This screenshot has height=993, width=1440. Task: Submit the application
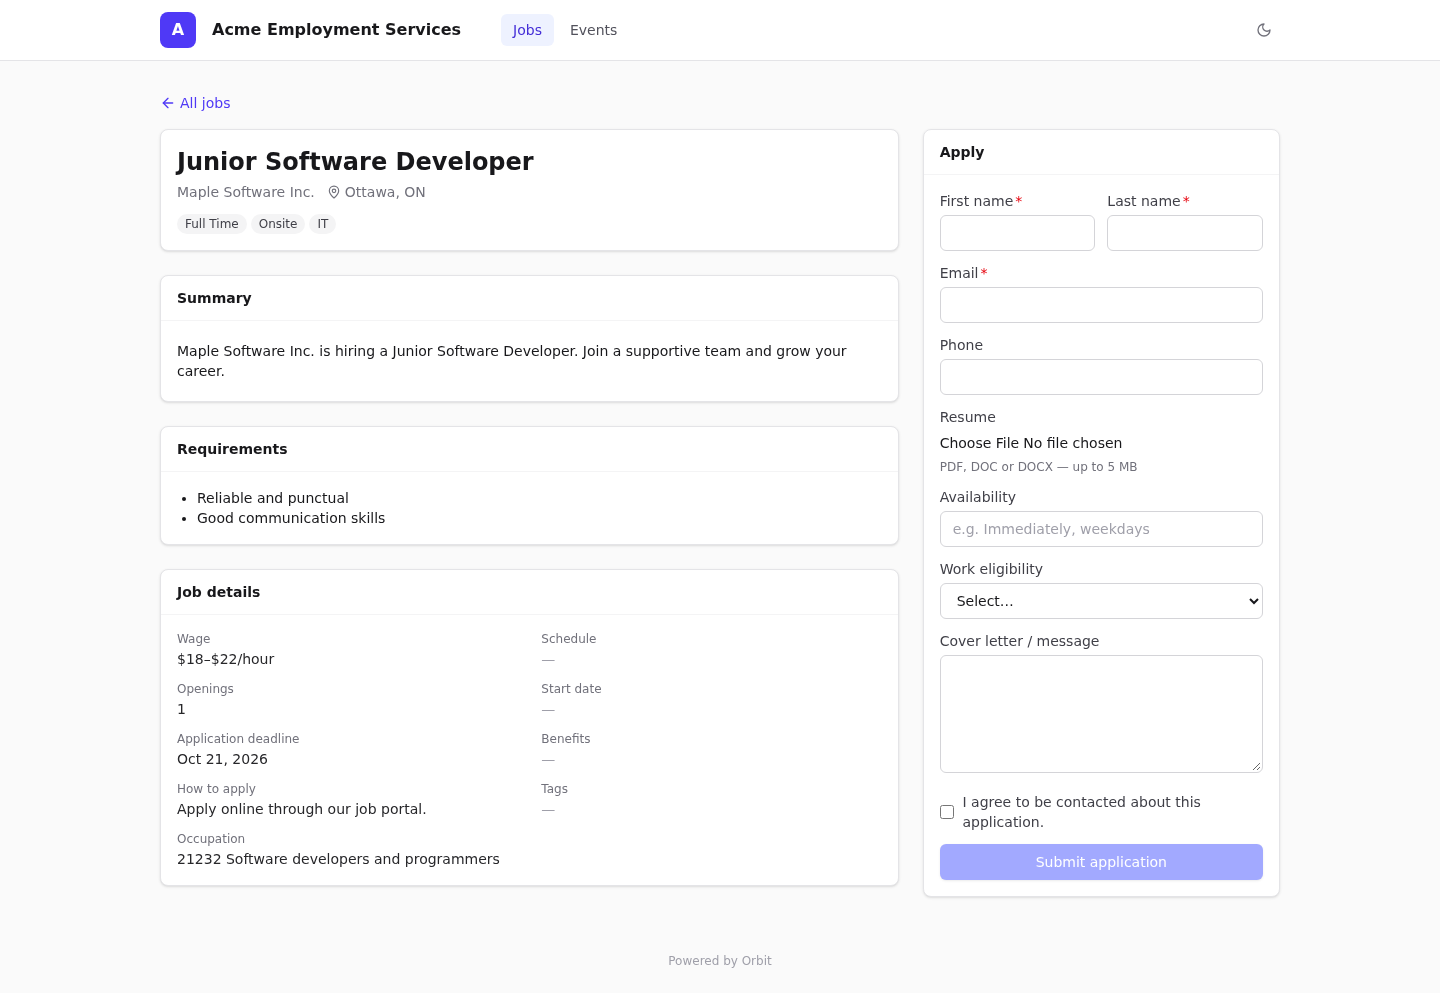tap(1101, 862)
